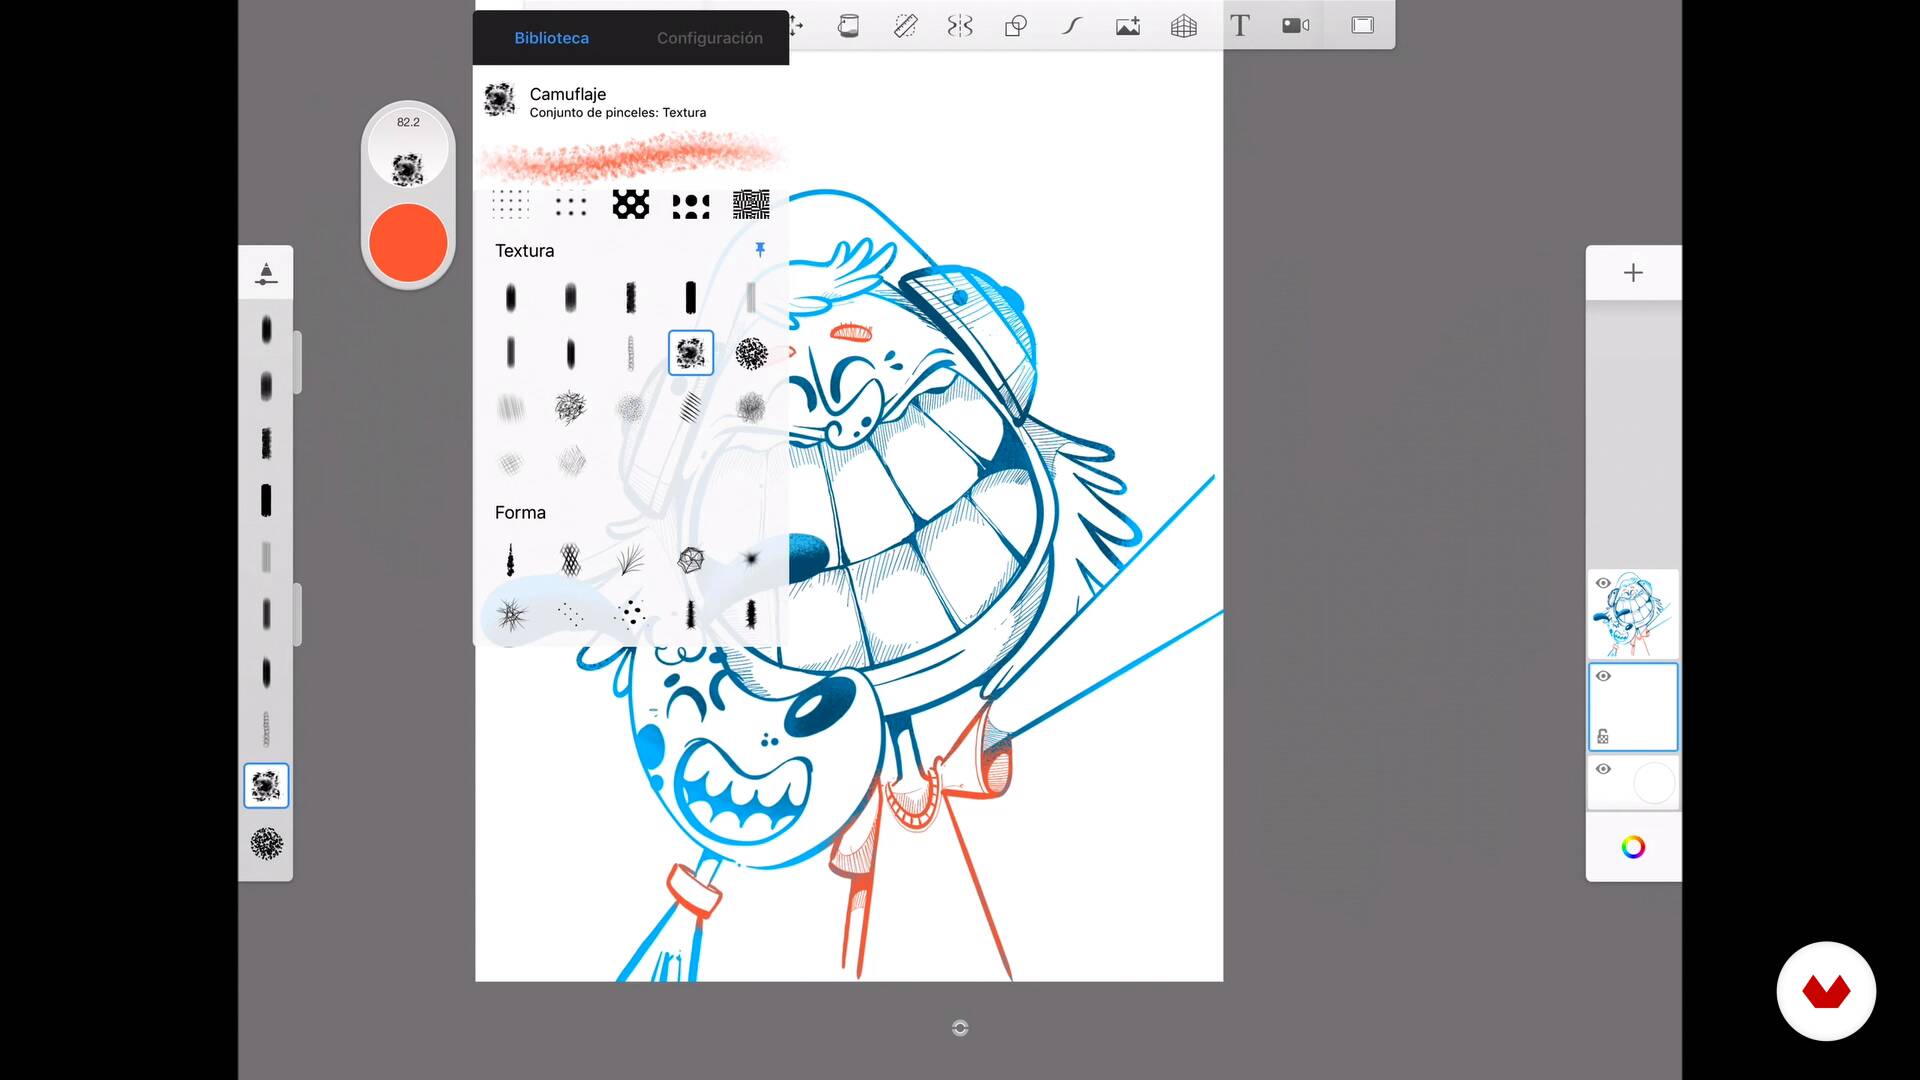Select camouflage brush in left brush palette

[x=266, y=786]
